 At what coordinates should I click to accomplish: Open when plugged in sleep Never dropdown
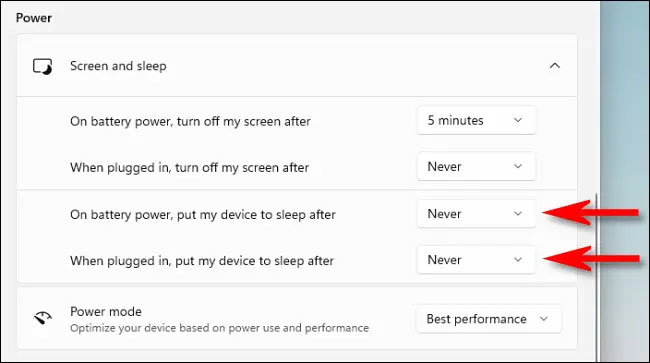[x=476, y=260]
